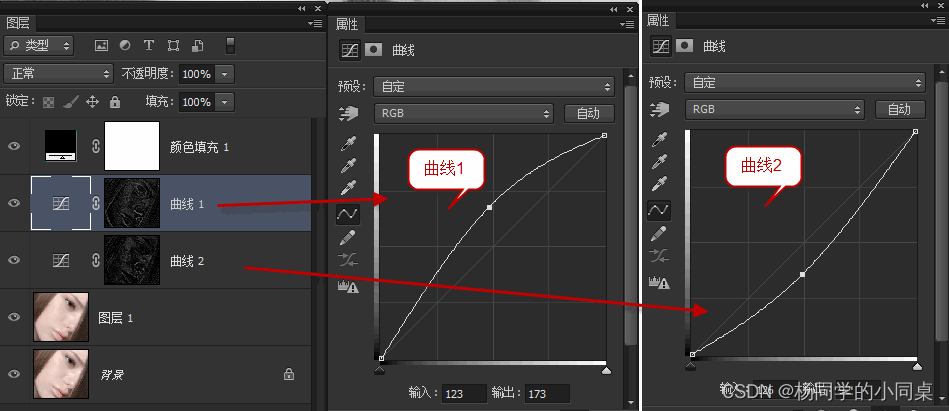Switch to the 图层 panel tab
Image resolution: width=949 pixels, height=411 pixels.
[x=18, y=24]
